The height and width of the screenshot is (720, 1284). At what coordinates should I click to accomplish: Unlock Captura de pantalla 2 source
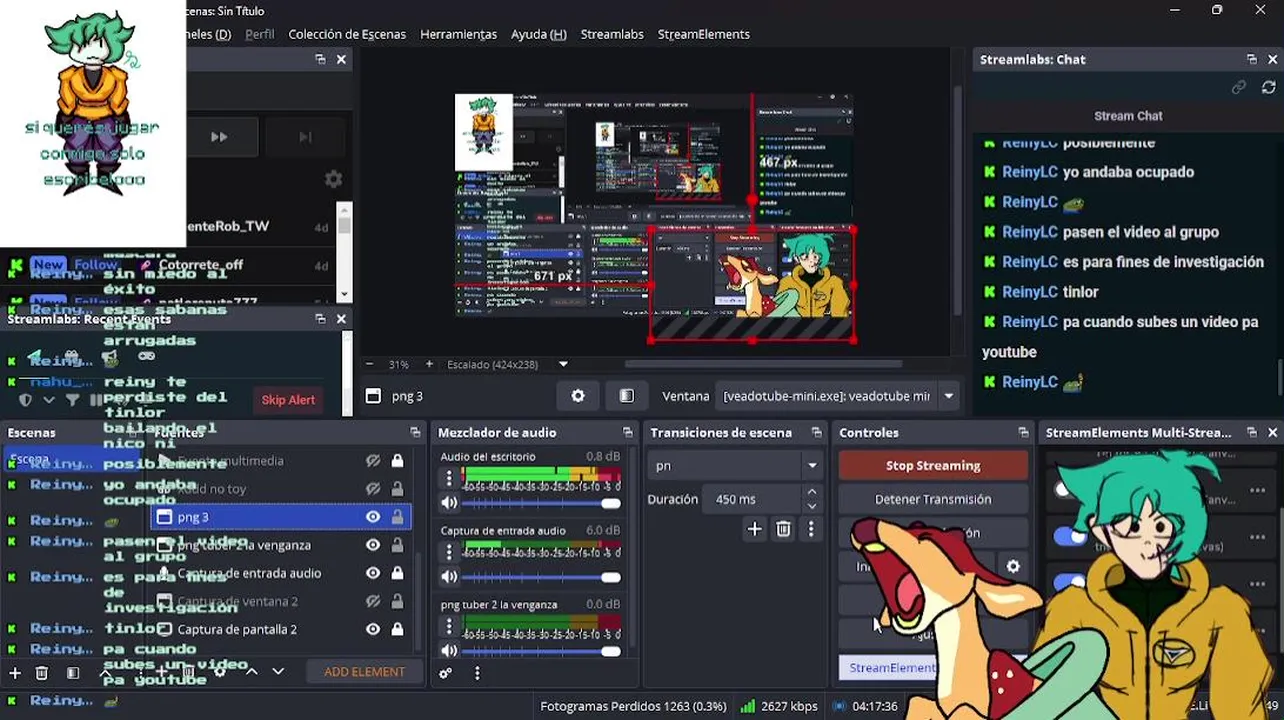397,629
